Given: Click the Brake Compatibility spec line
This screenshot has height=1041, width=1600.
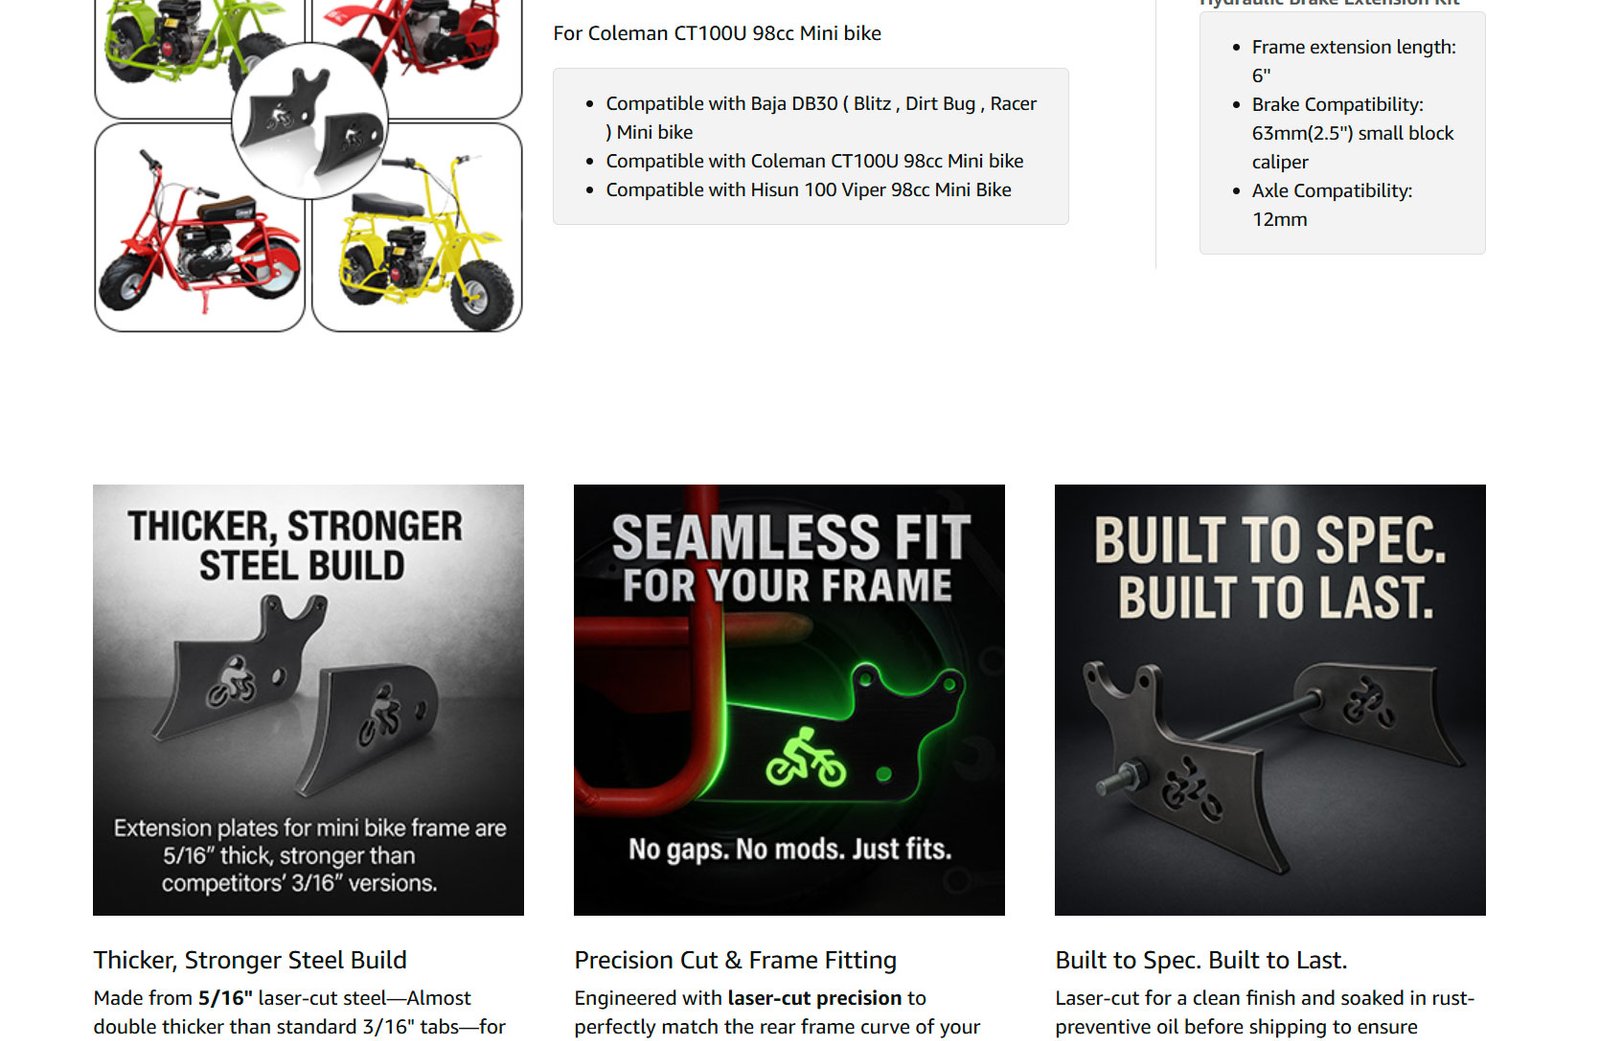Looking at the screenshot, I should pos(1352,133).
